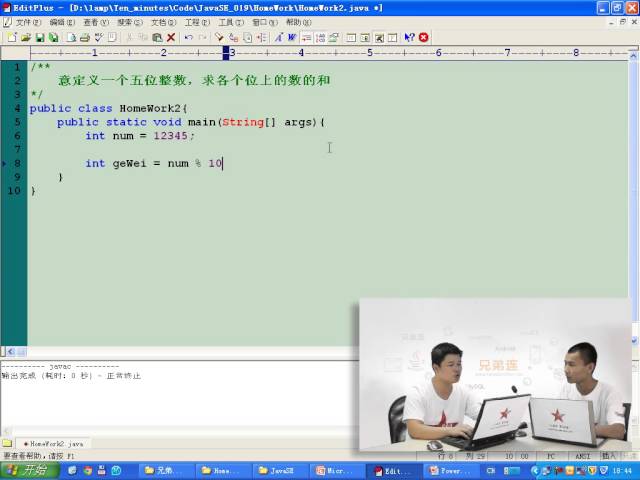Click the instructors' webcam video overlay

(495, 375)
